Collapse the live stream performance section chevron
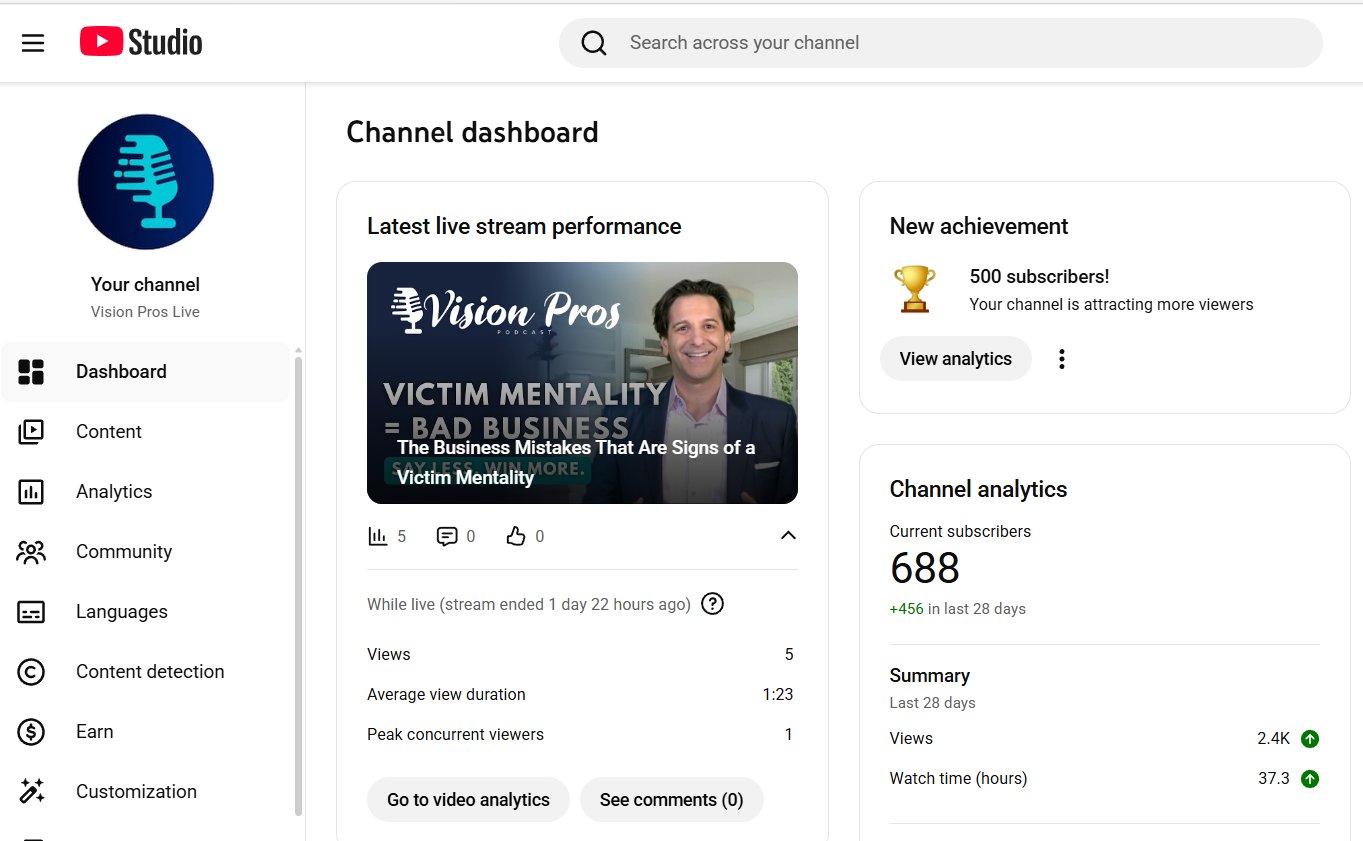Viewport: 1363px width, 841px height. (x=788, y=536)
